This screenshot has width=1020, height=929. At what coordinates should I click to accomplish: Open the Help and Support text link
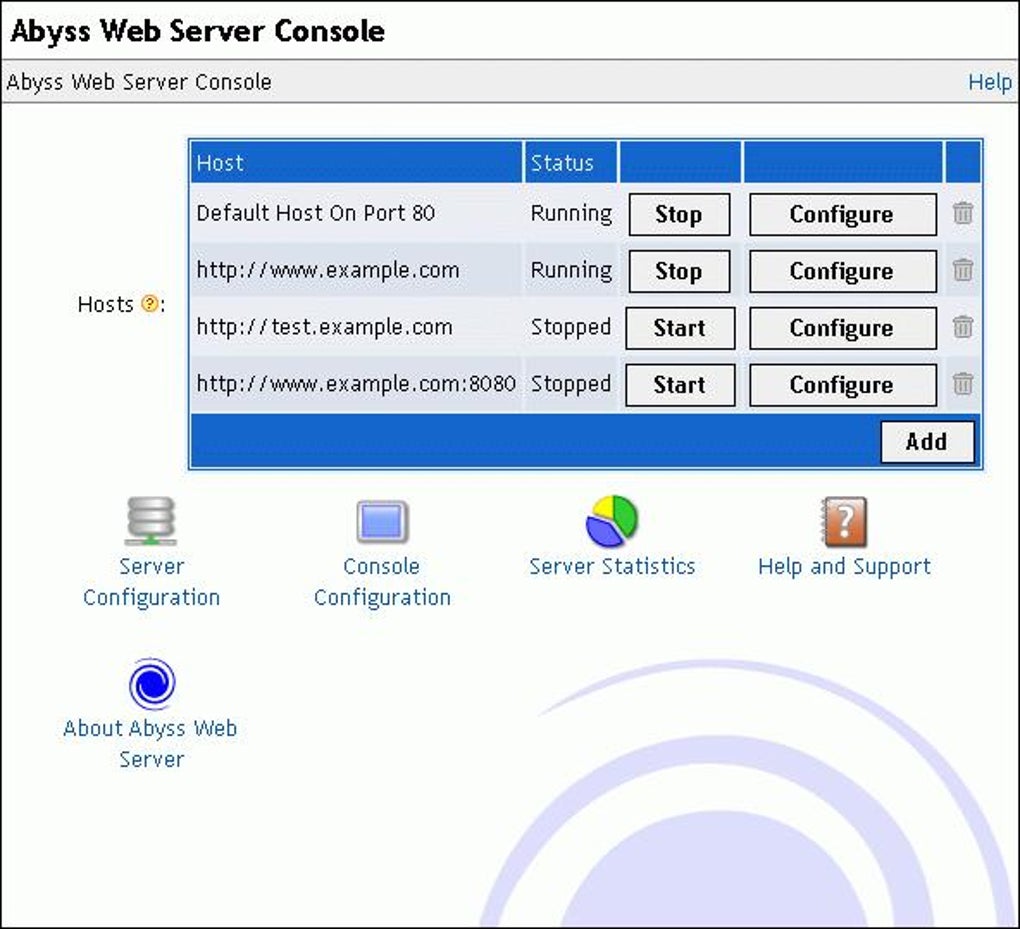pos(844,566)
